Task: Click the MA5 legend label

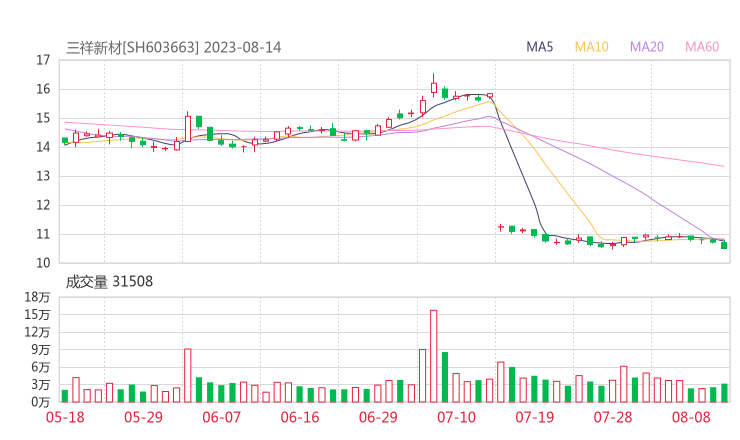Action: coord(539,47)
